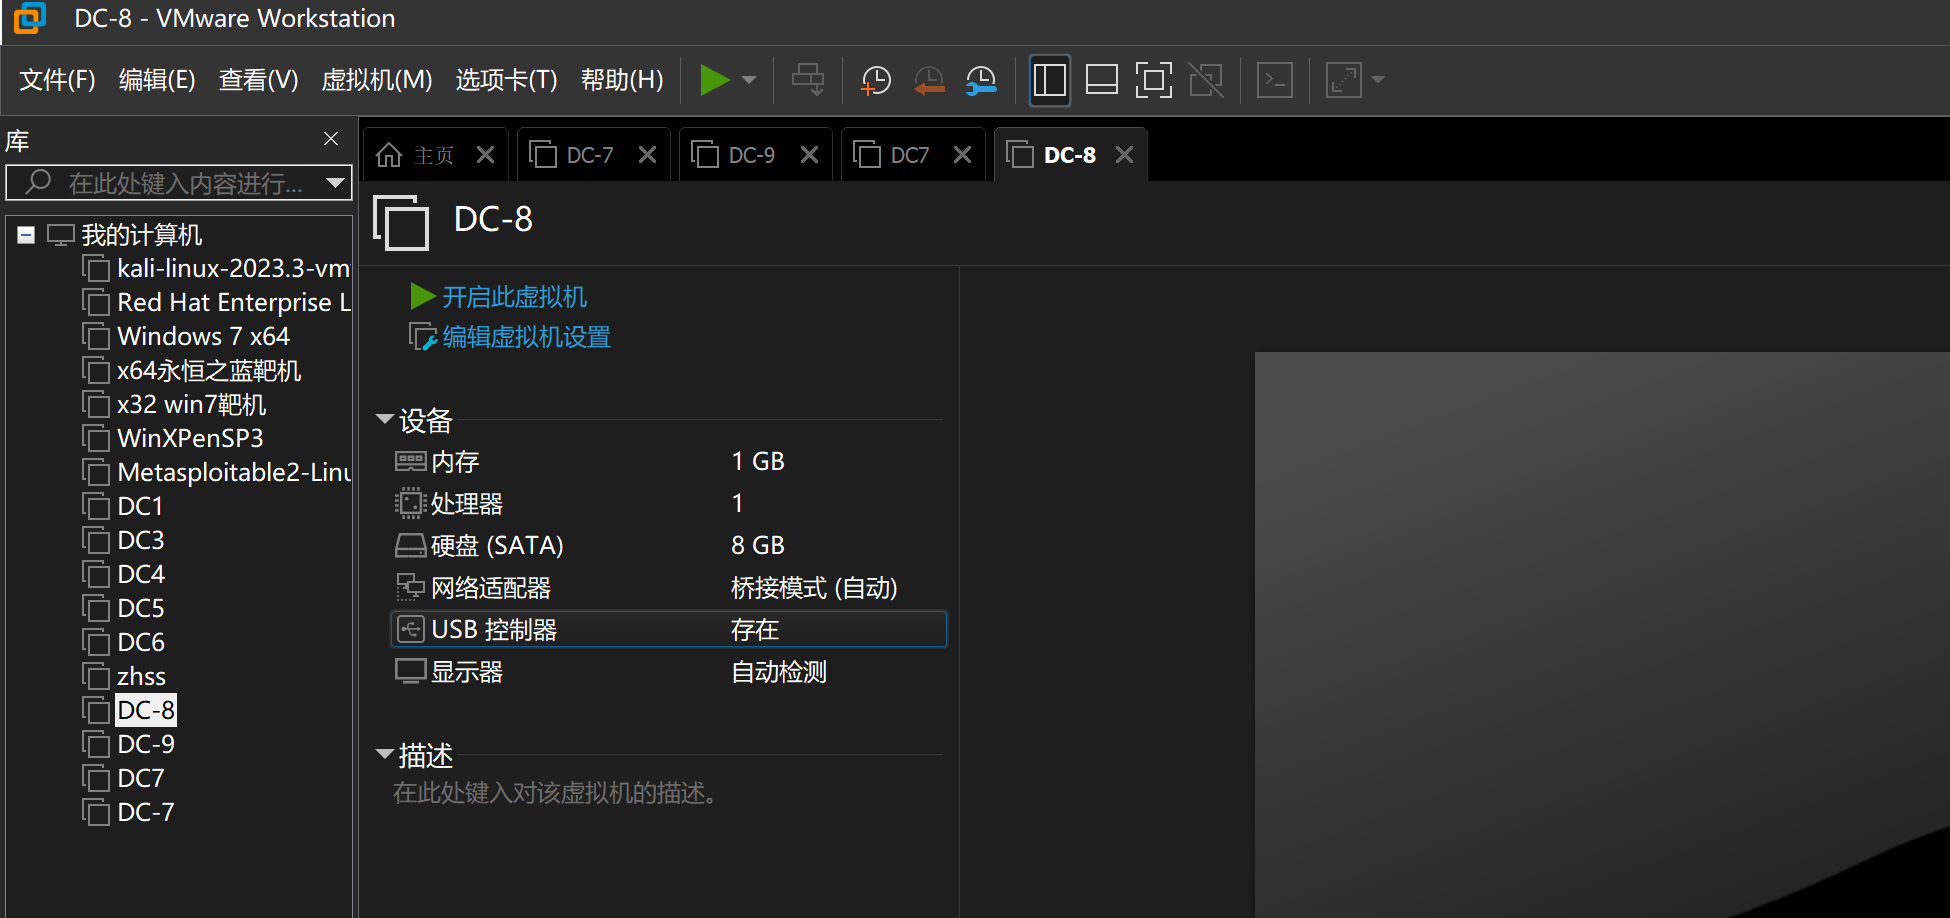Image resolution: width=1950 pixels, height=918 pixels.
Task: Open the 虚拟机(M) menu
Action: pos(376,80)
